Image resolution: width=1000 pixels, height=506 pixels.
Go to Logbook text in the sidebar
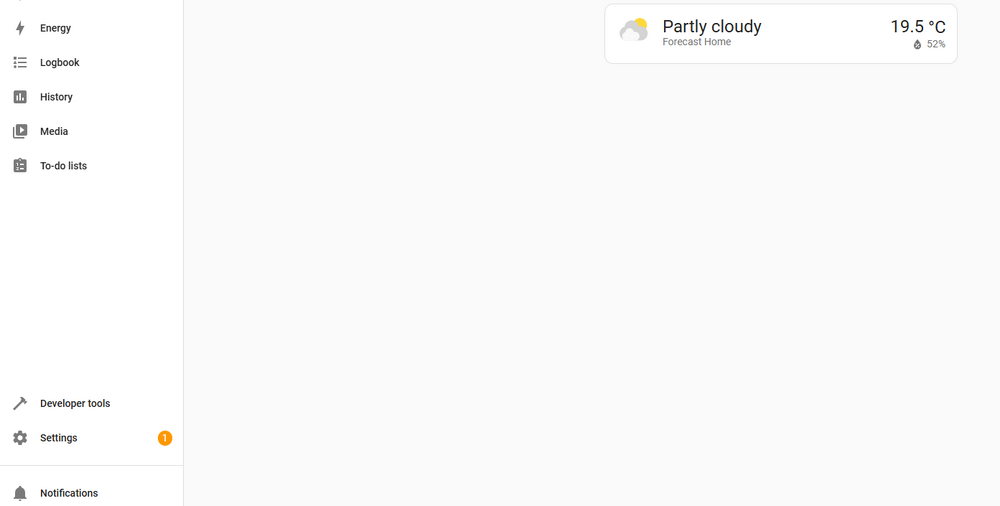click(x=60, y=63)
